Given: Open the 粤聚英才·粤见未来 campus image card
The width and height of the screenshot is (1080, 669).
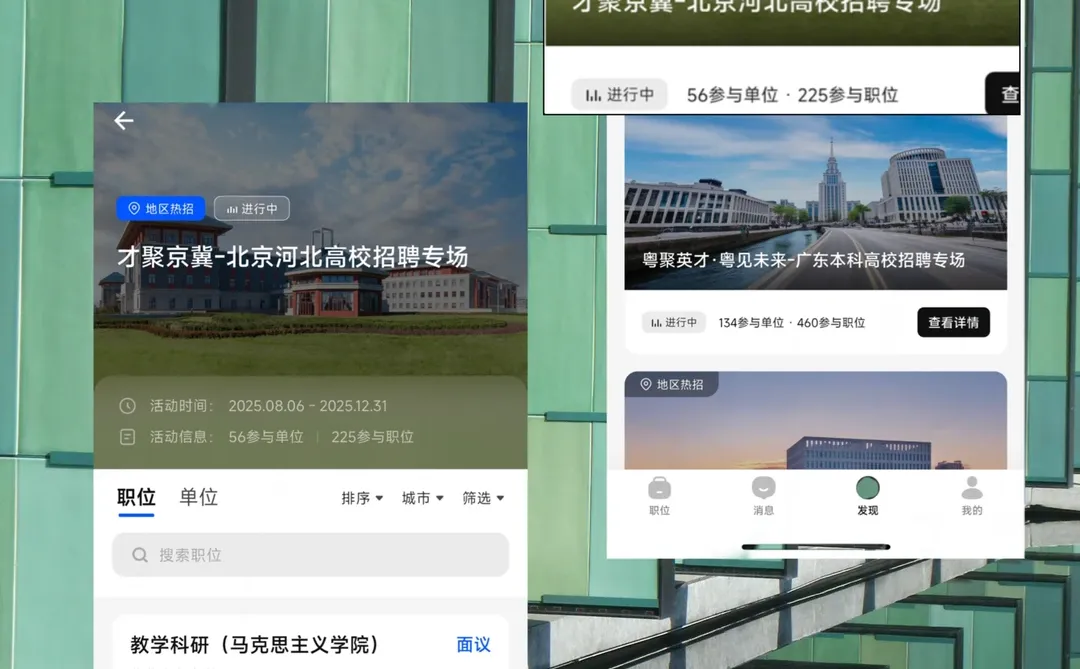Looking at the screenshot, I should coord(816,203).
